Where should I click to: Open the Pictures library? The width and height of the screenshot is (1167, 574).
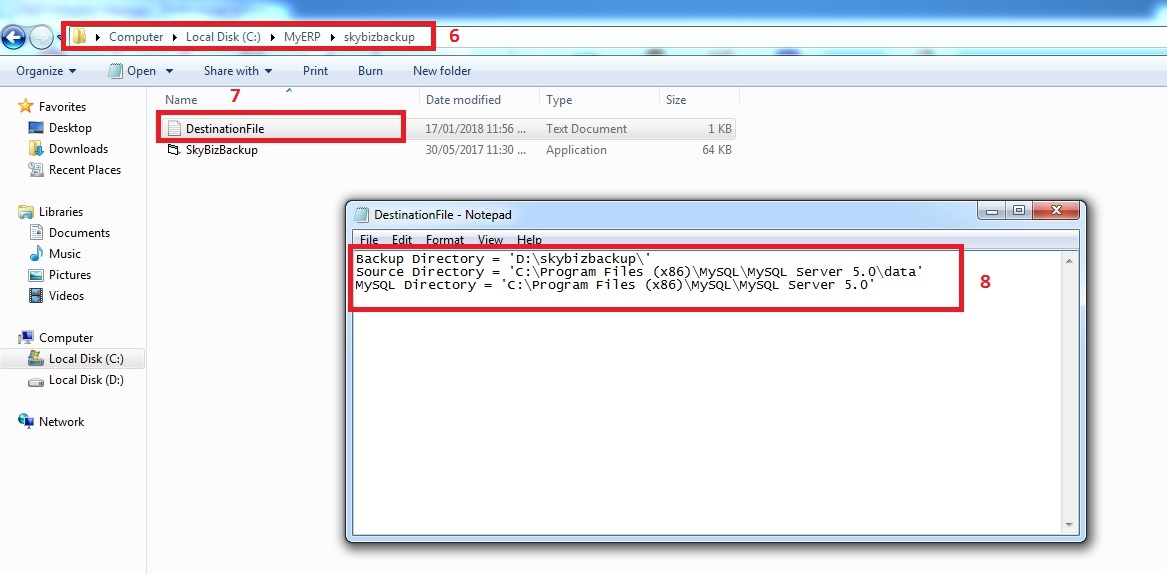click(x=70, y=275)
